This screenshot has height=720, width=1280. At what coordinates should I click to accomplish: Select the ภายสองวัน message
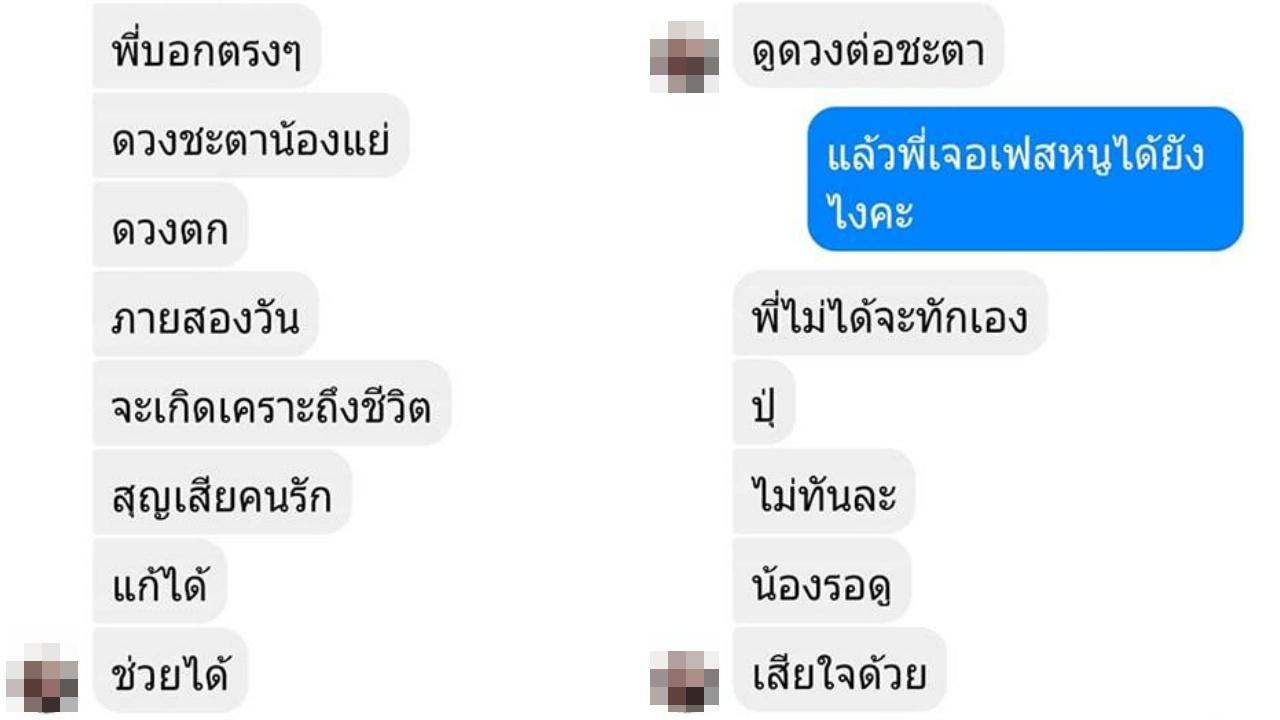[206, 314]
